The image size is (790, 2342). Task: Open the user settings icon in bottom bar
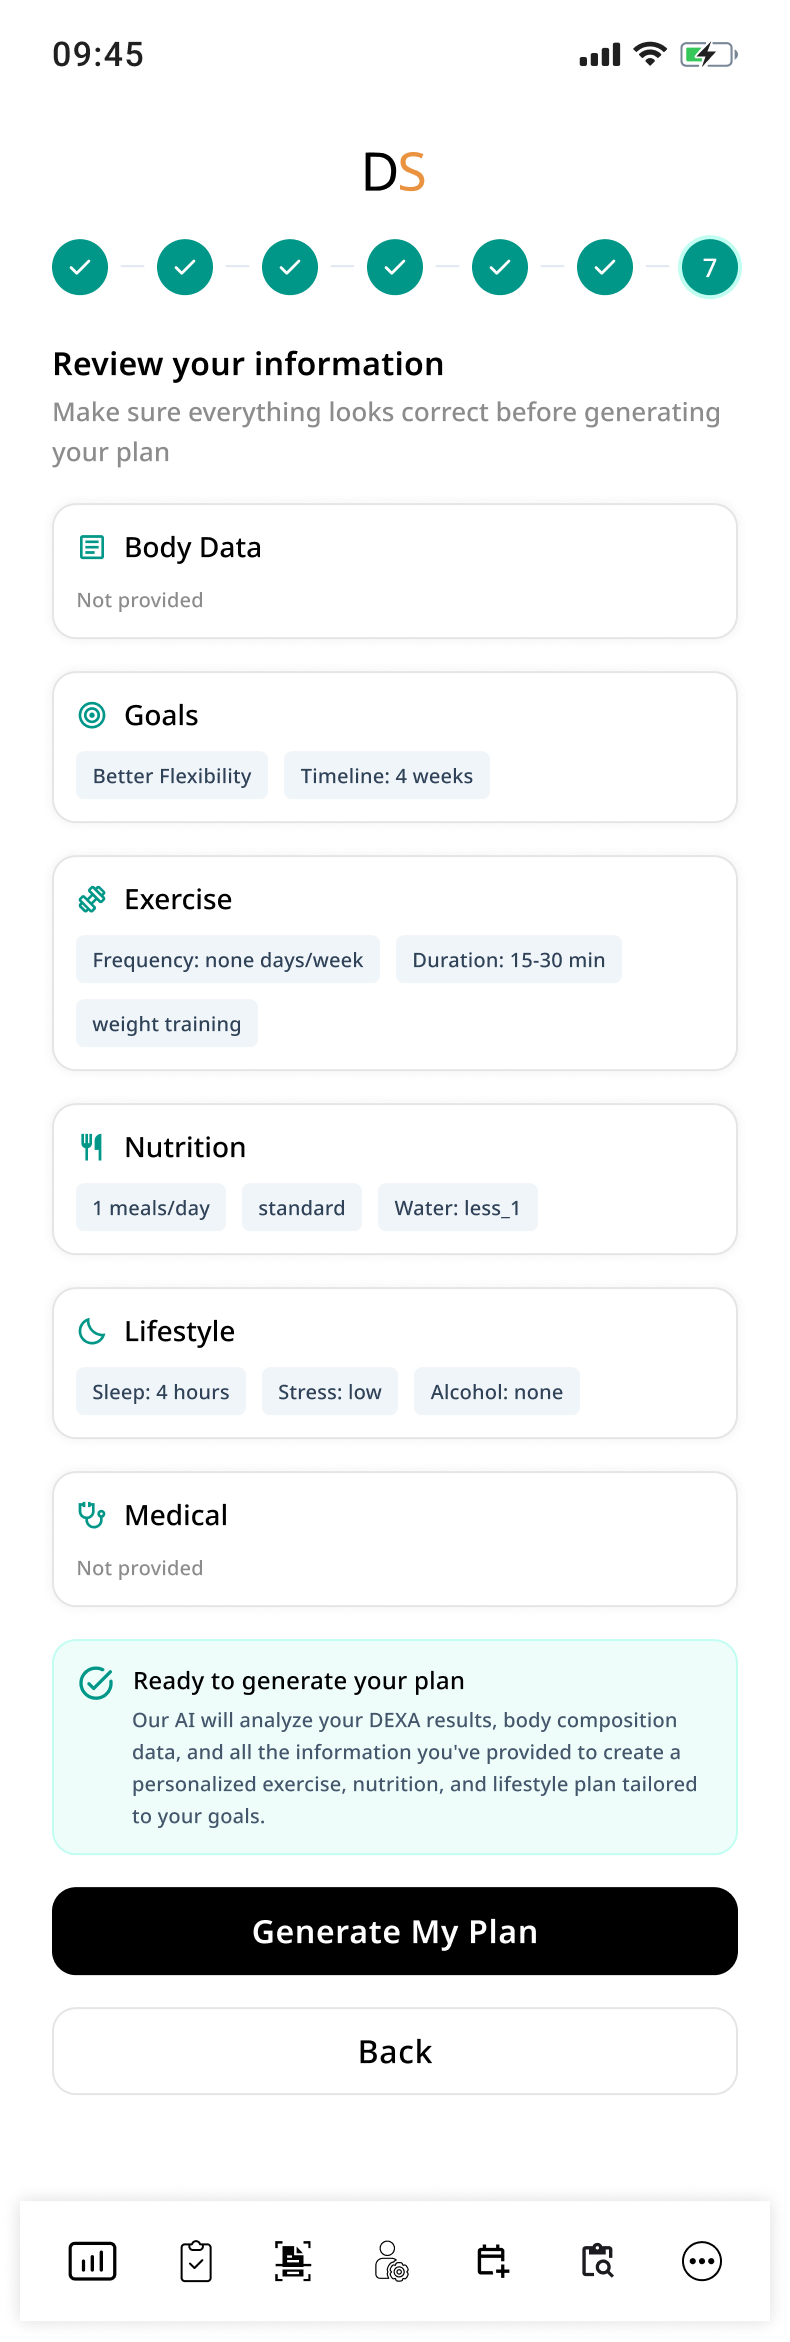391,2261
